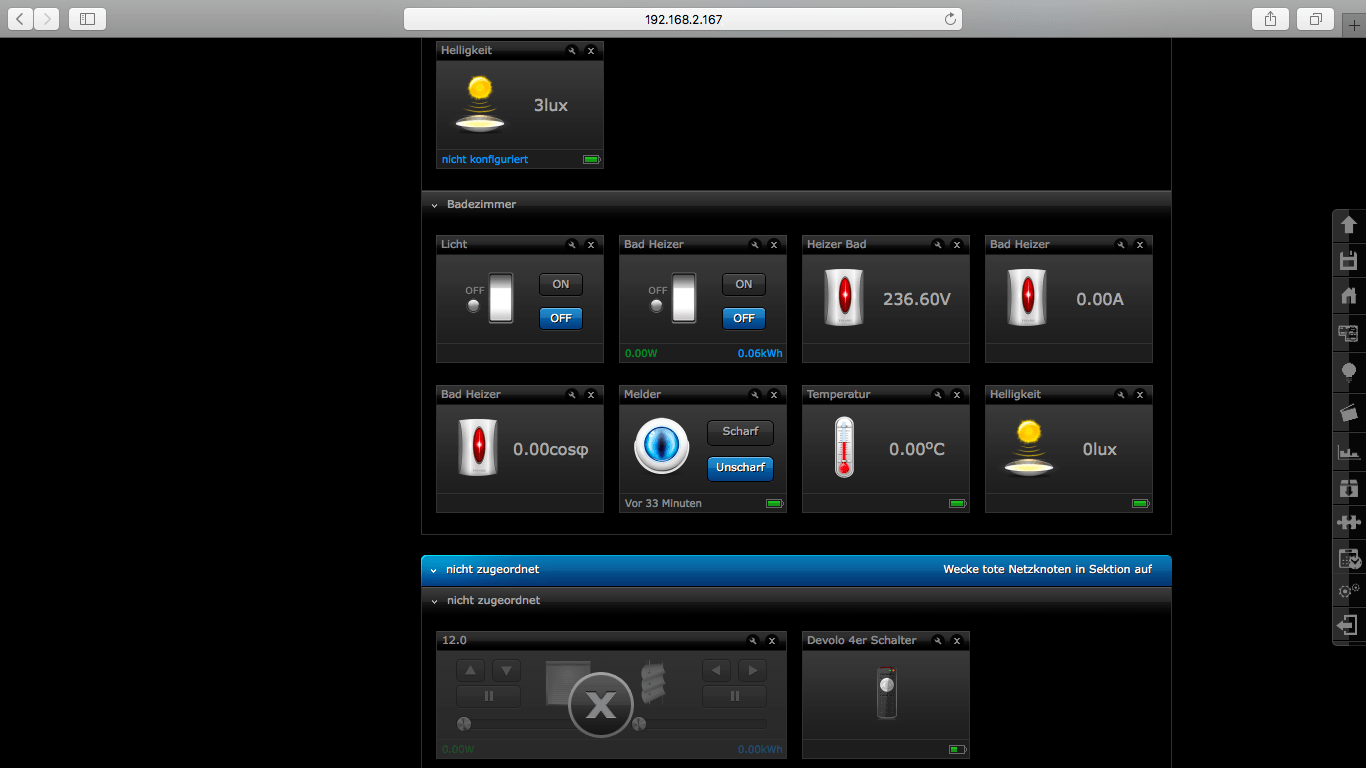The image size is (1366, 768).
Task: Click 'Wecke tote Netzknoten in Sektion auf'
Action: [1047, 570]
